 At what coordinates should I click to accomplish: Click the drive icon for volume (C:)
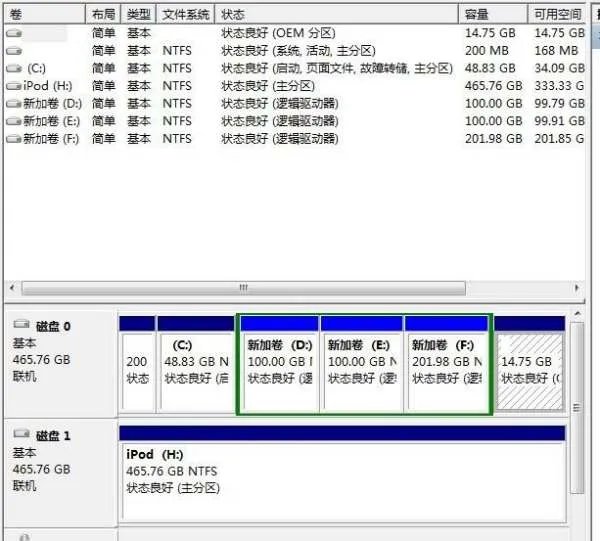click(13, 68)
